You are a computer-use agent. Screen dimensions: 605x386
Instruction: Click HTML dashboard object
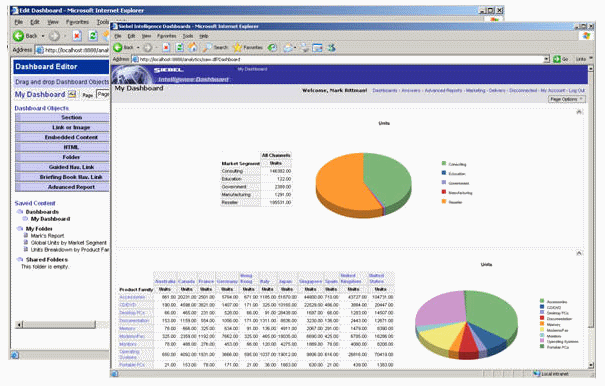click(62, 147)
